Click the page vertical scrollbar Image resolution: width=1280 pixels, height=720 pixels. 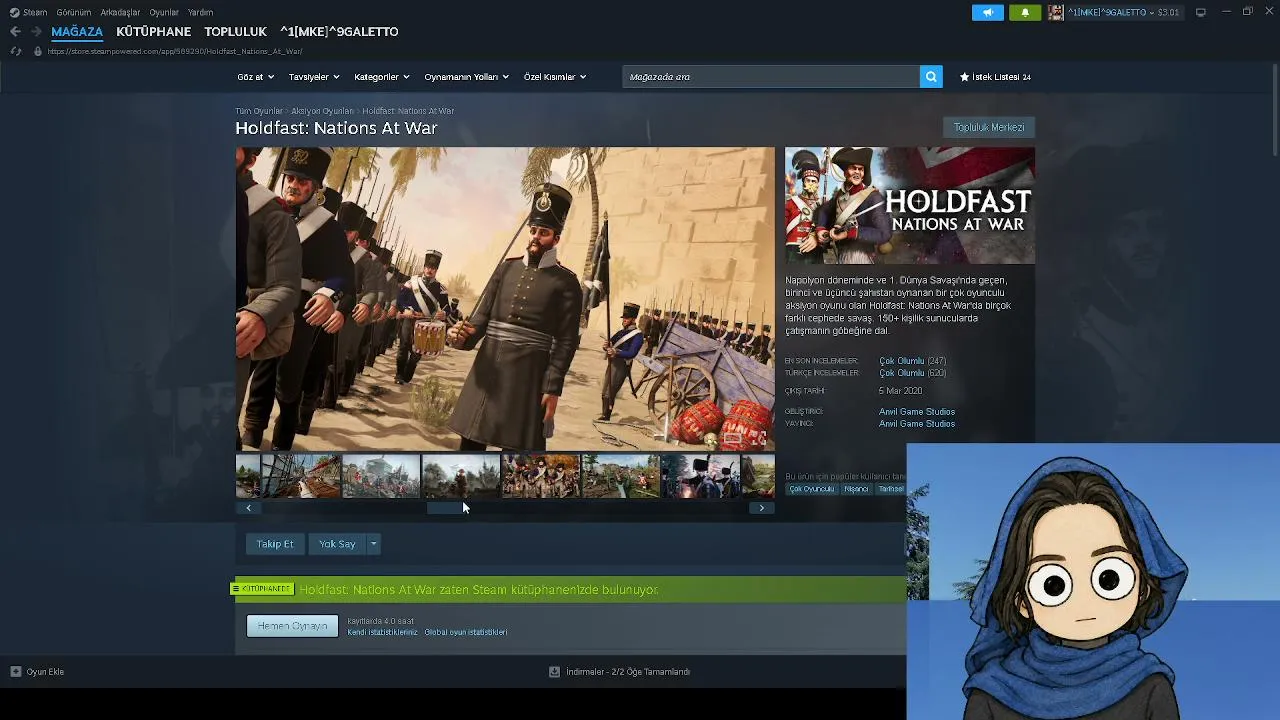pyautogui.click(x=1275, y=110)
